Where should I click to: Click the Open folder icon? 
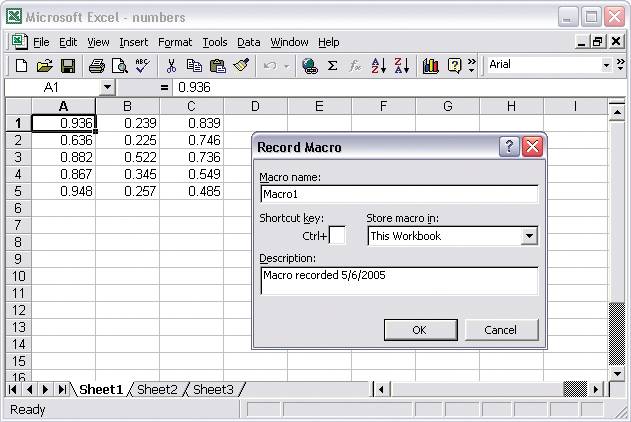coord(44,66)
